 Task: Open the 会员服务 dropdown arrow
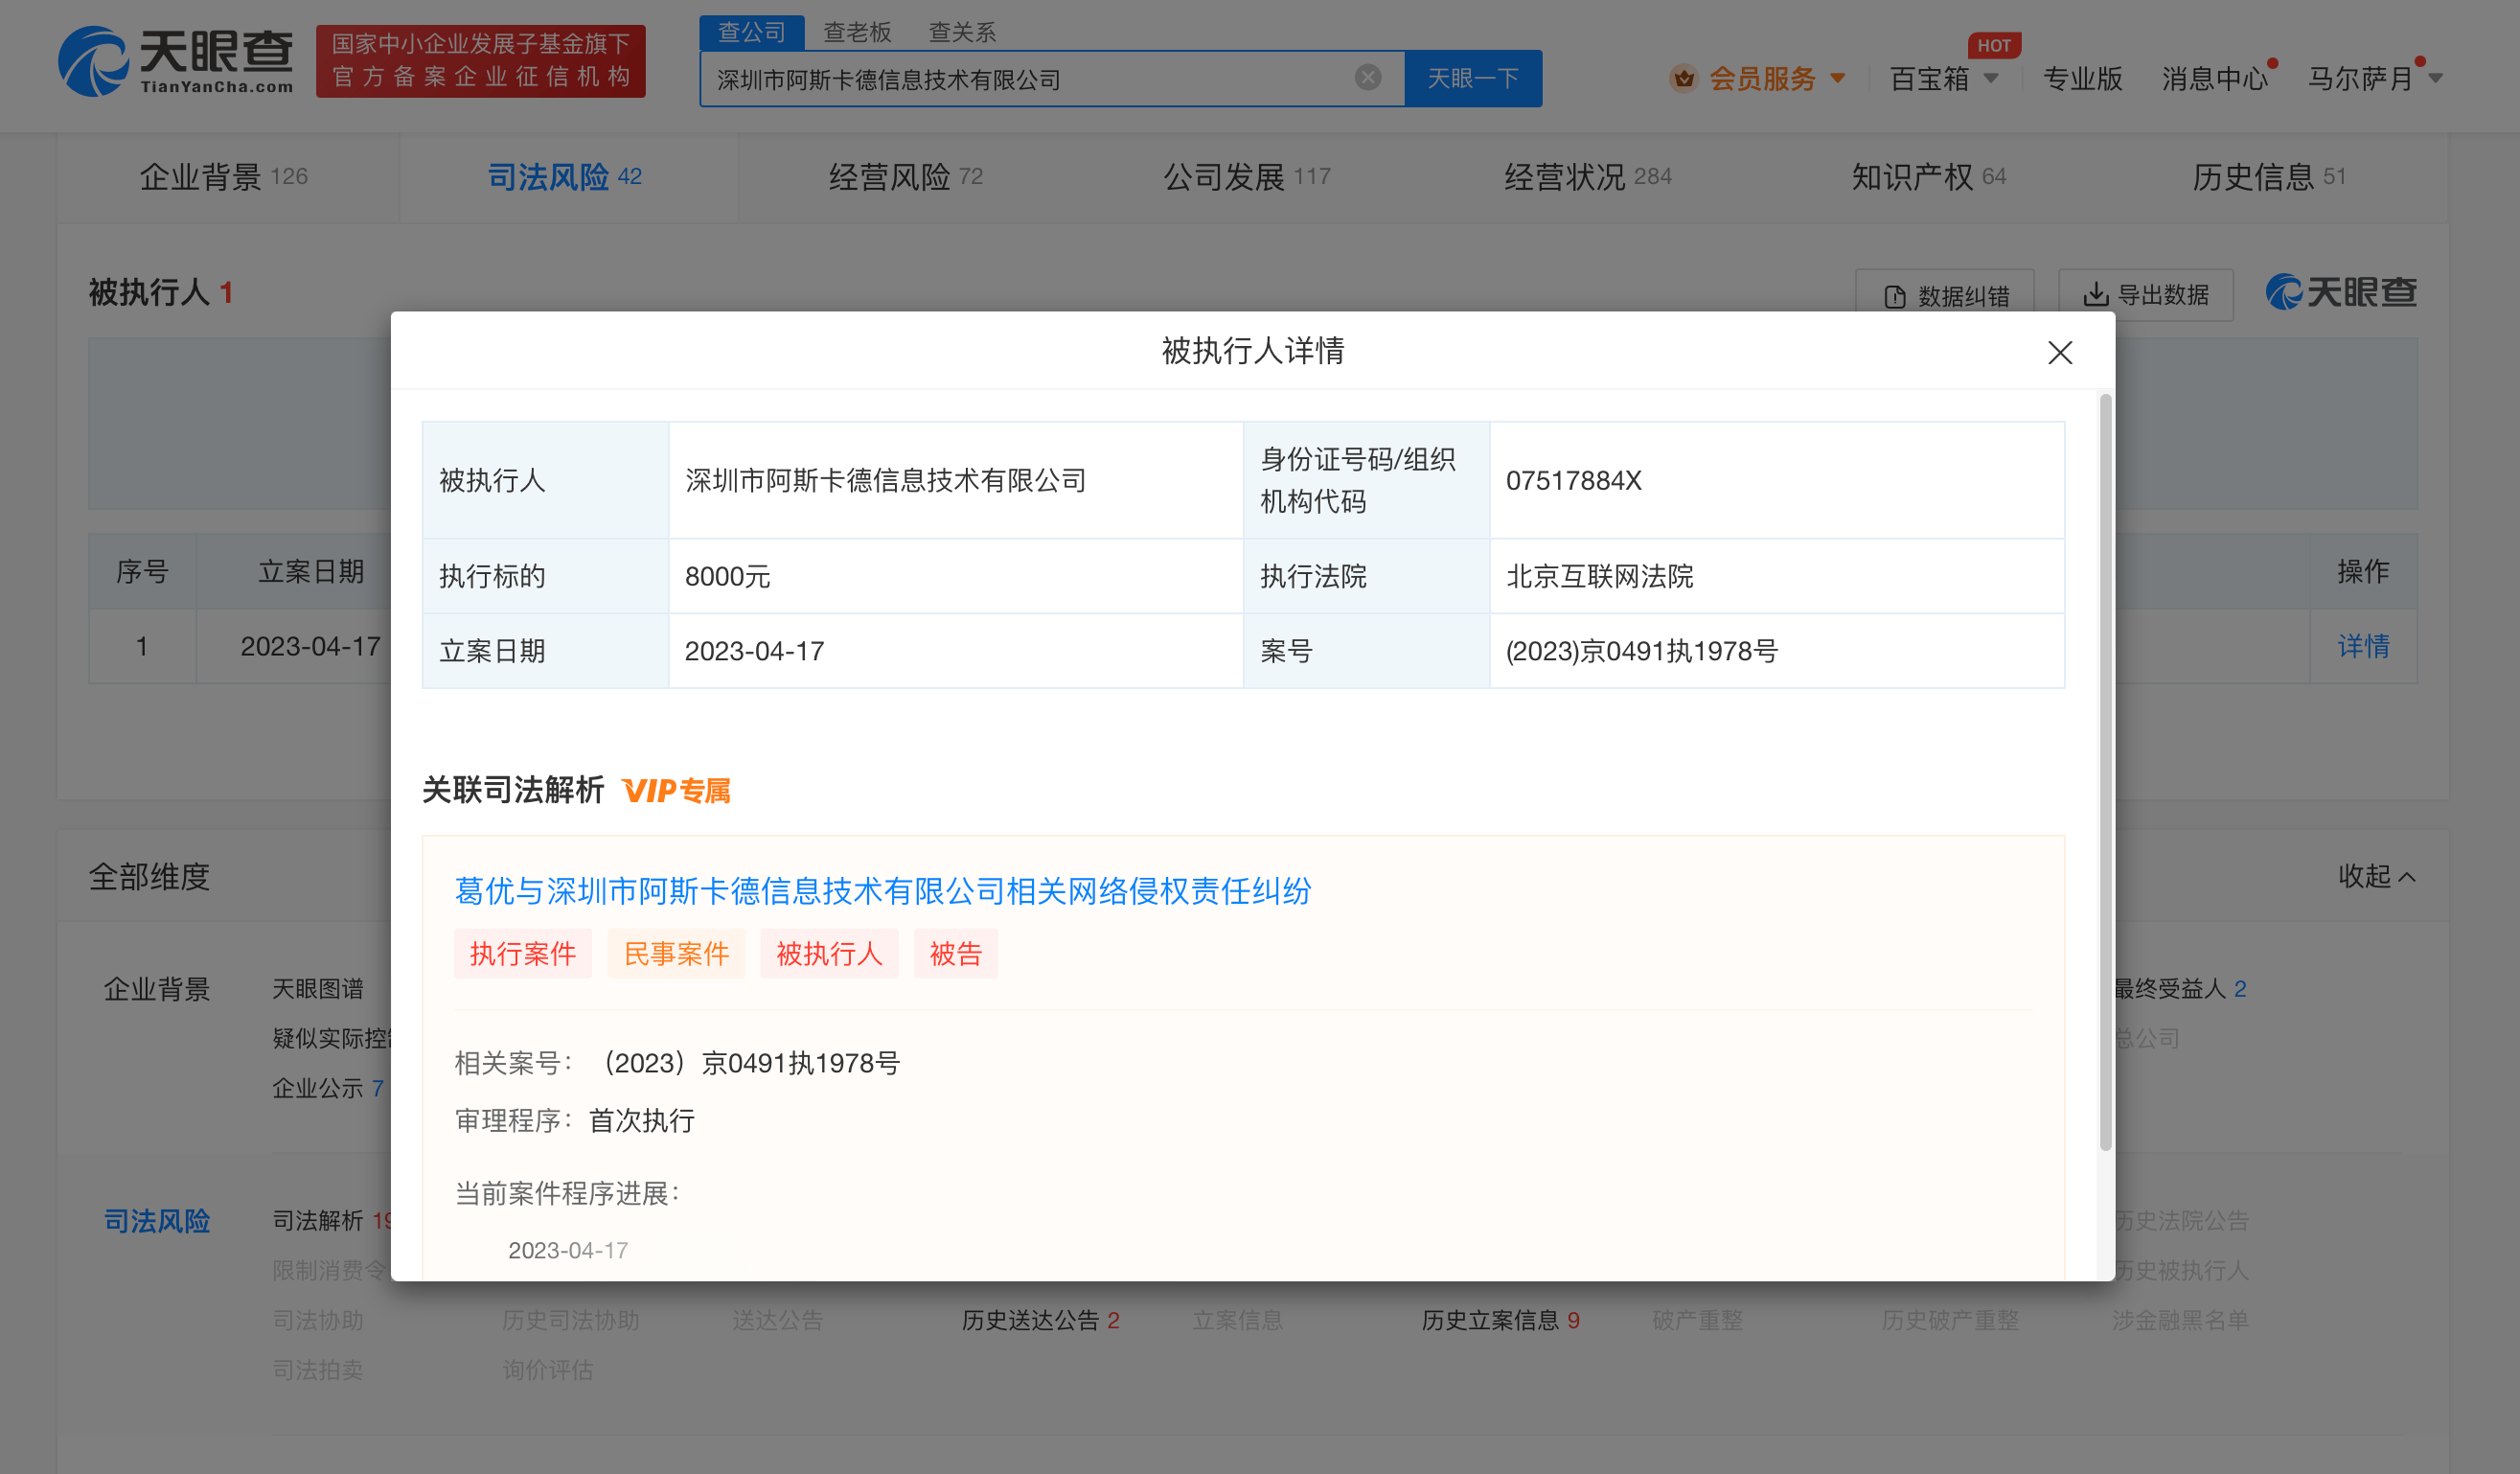point(1837,78)
